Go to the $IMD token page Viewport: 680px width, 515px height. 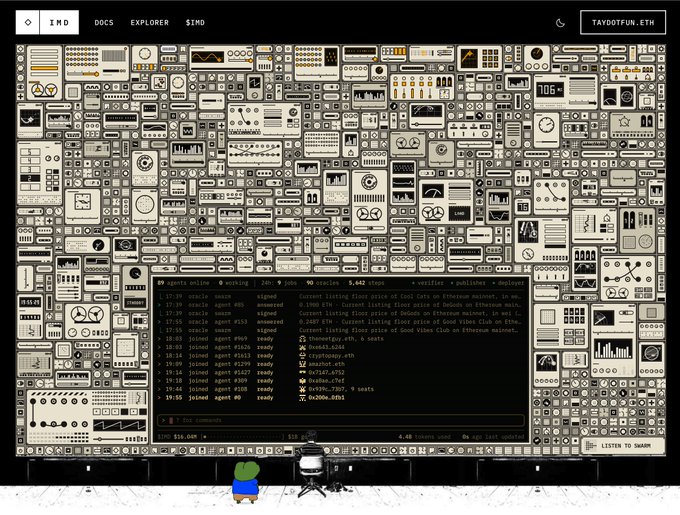click(195, 23)
